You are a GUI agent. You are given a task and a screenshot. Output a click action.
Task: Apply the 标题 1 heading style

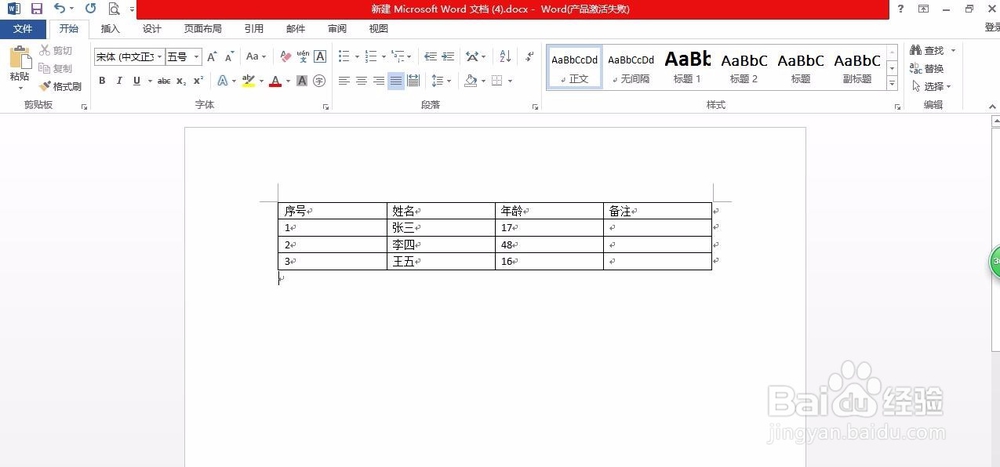point(688,68)
